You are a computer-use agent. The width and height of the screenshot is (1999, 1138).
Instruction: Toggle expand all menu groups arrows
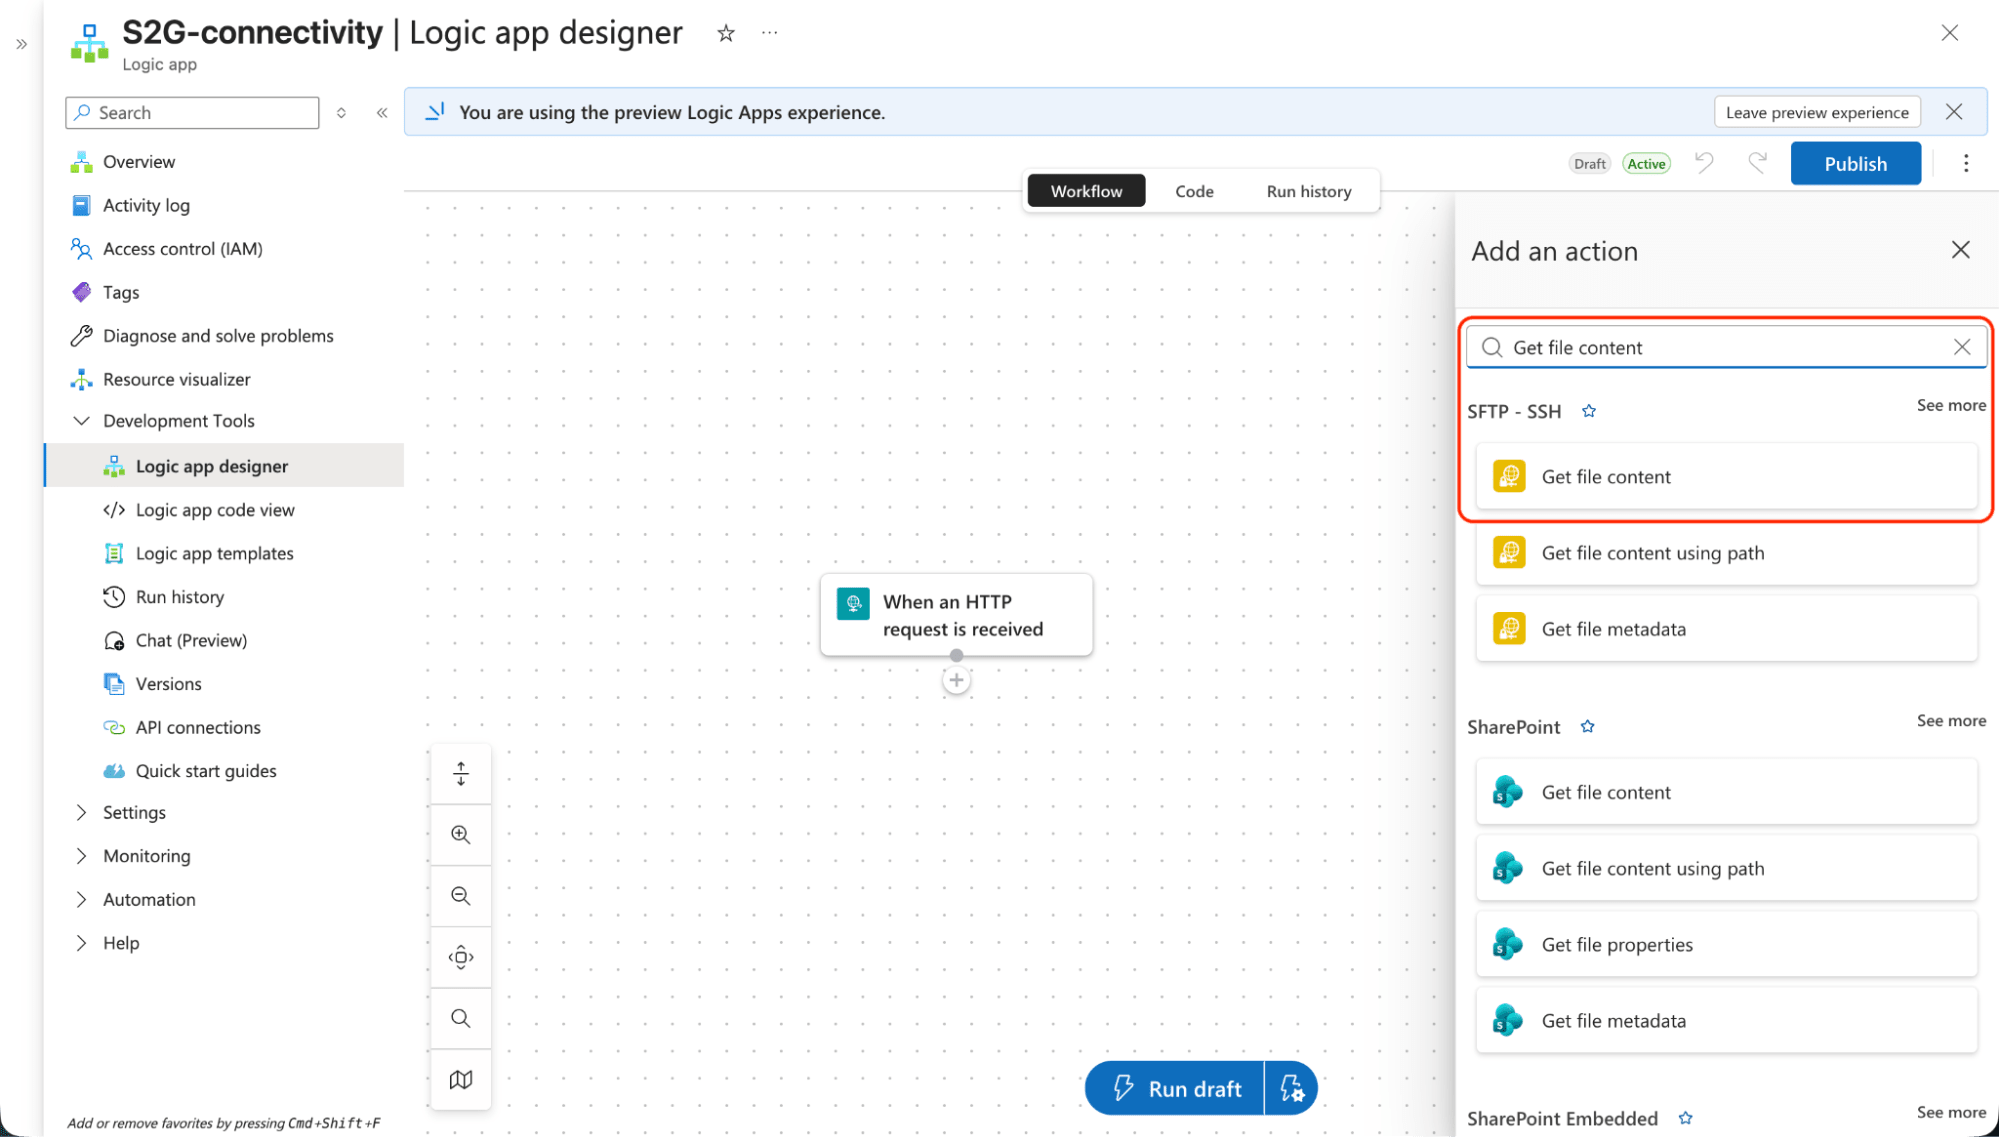point(341,113)
